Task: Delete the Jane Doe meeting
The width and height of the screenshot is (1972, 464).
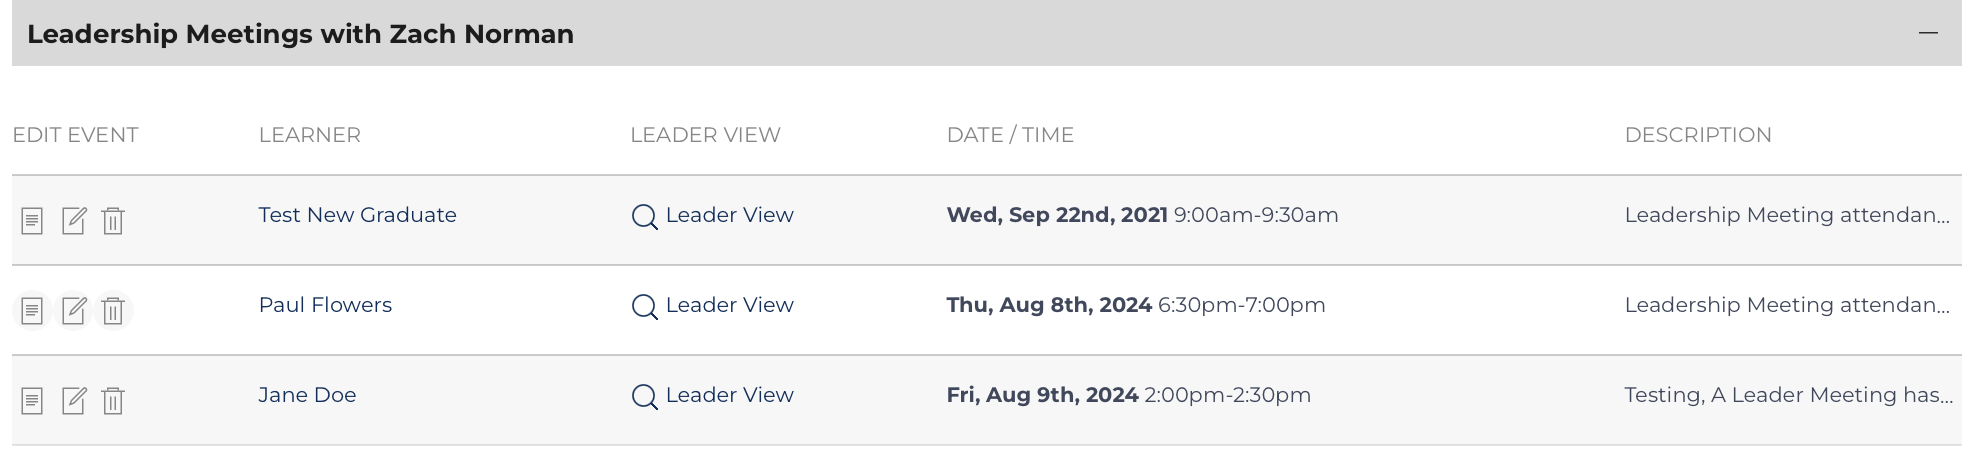Action: coord(113,400)
